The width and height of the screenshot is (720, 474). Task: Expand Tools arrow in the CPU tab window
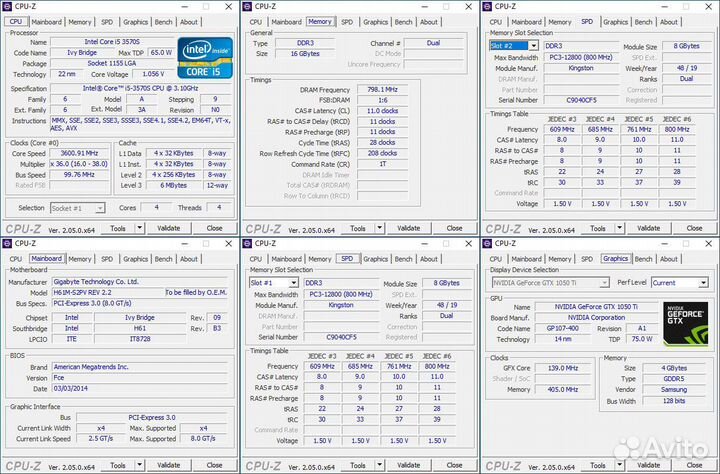(140, 228)
